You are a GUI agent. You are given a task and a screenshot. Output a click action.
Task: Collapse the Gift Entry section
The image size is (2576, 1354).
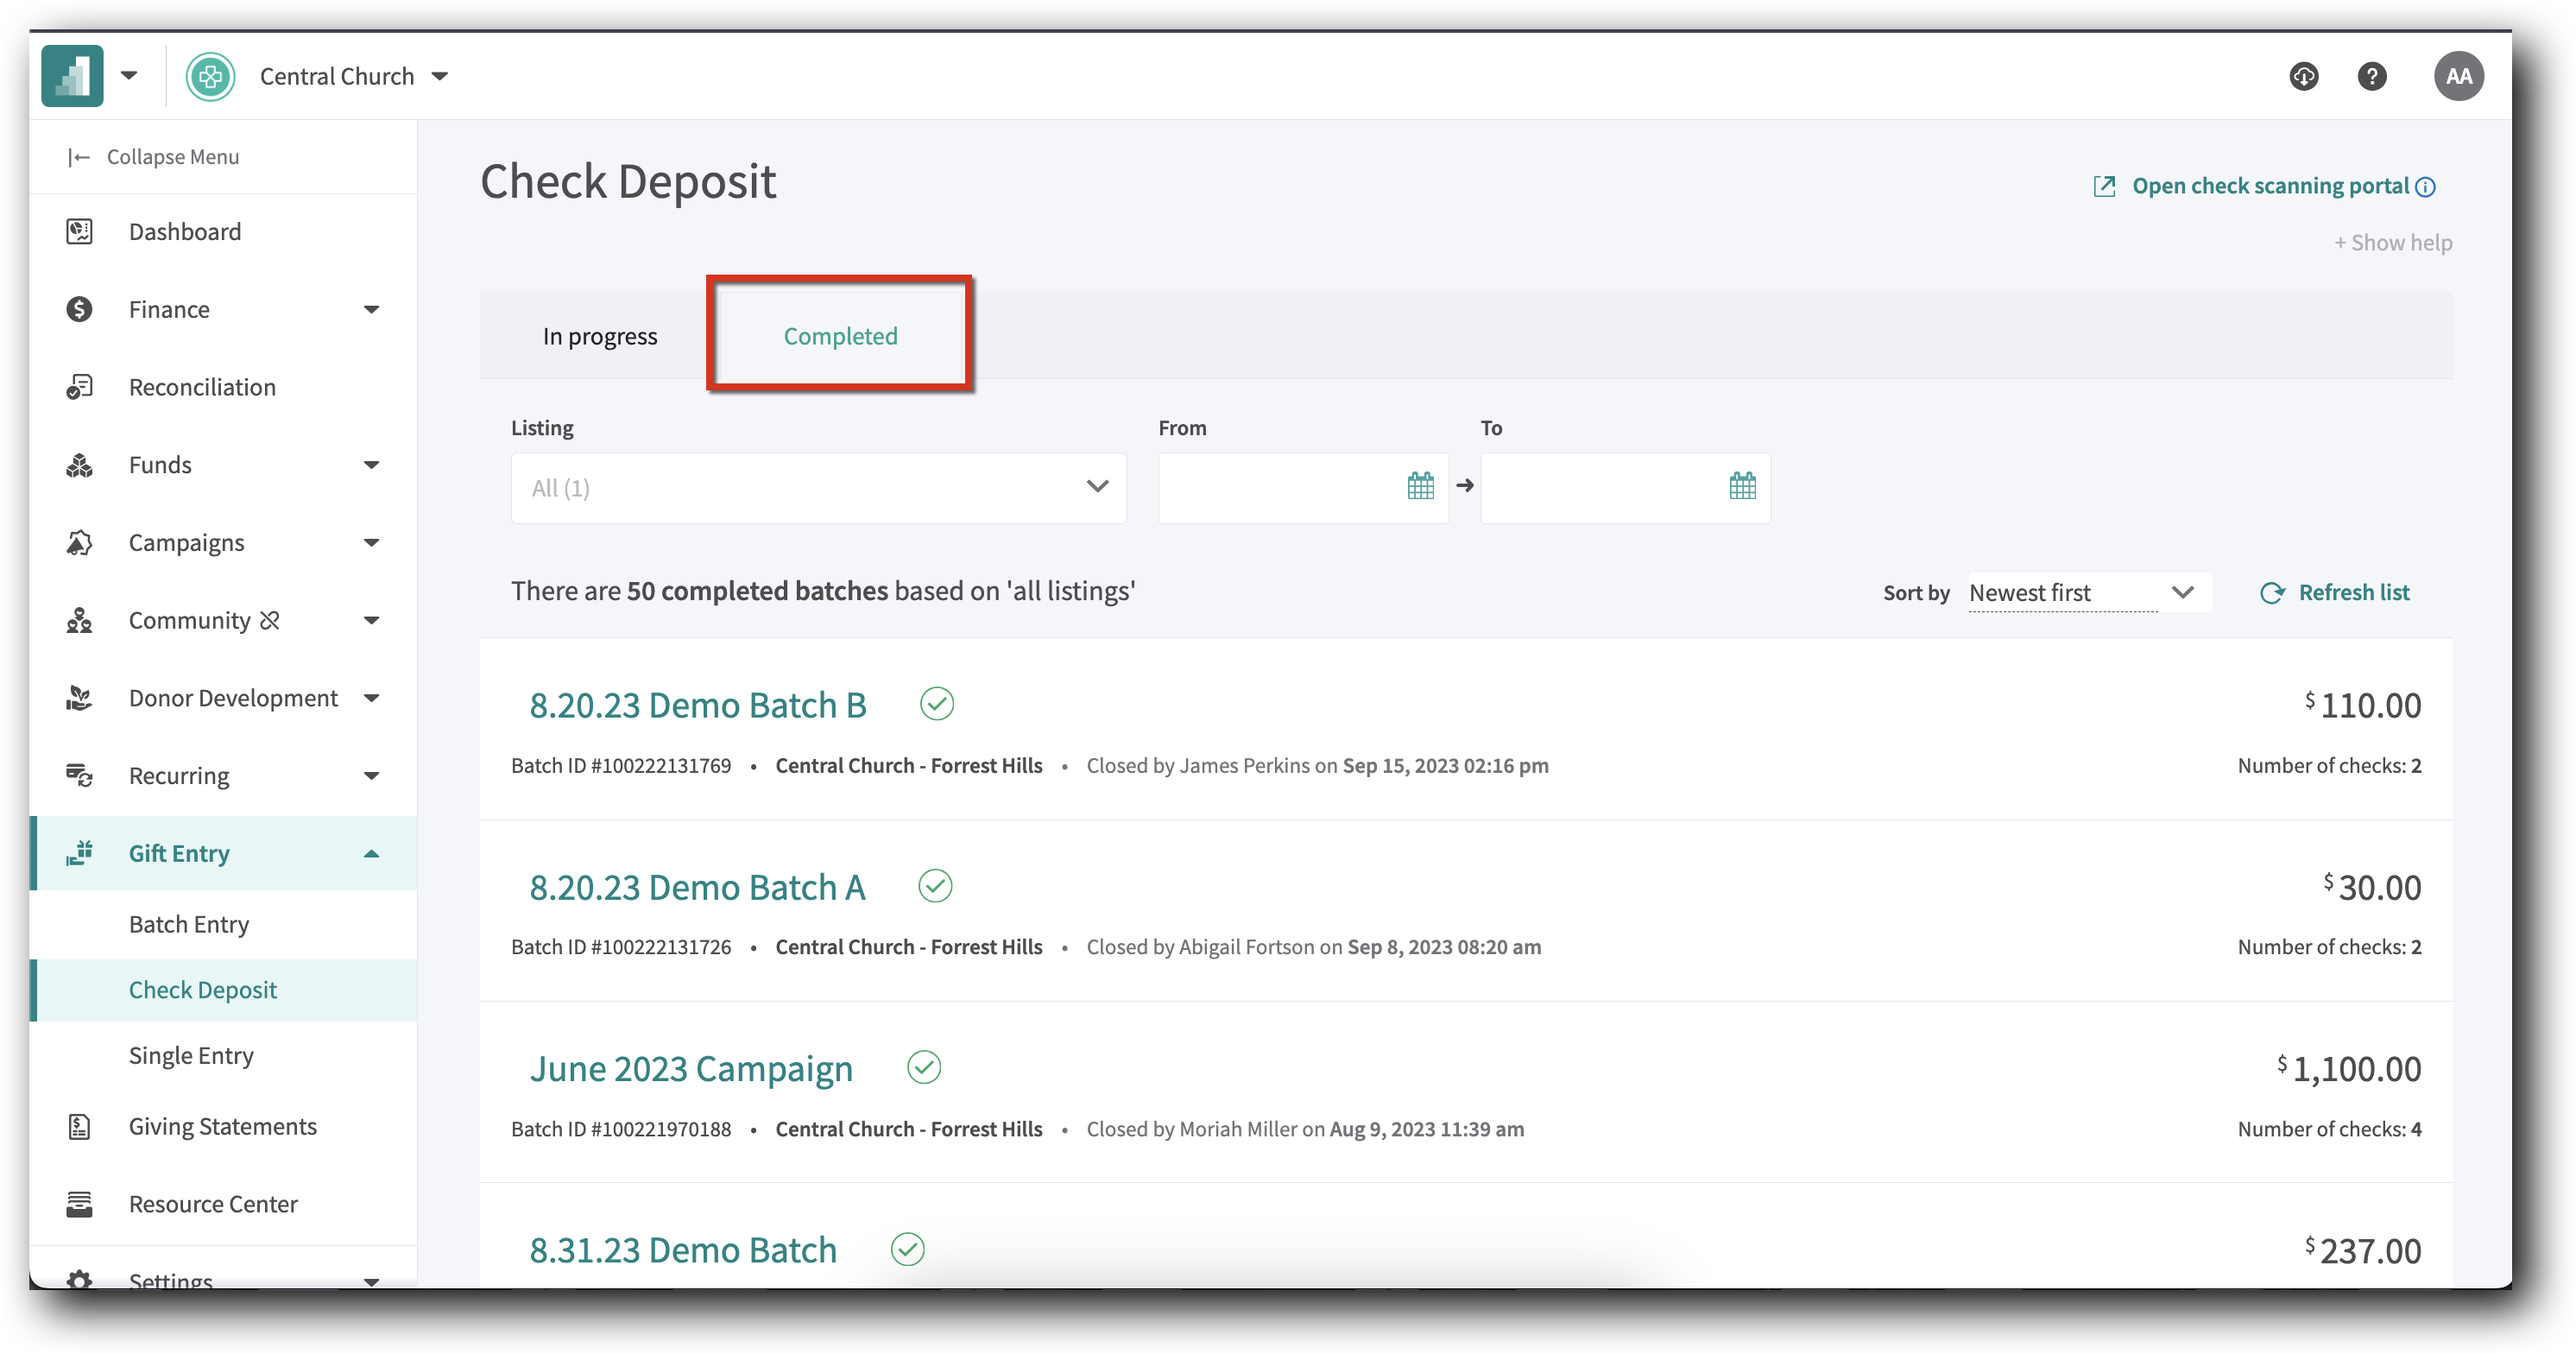tap(372, 853)
